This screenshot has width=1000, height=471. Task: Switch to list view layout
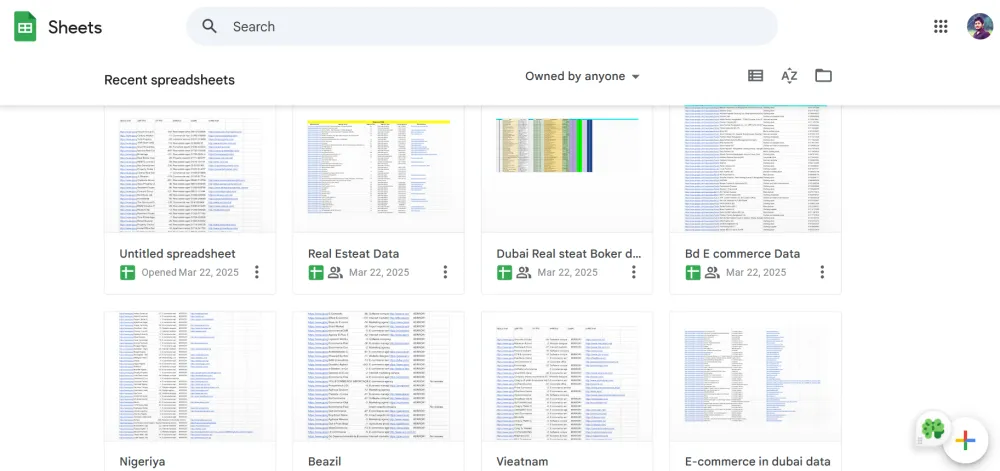click(756, 76)
